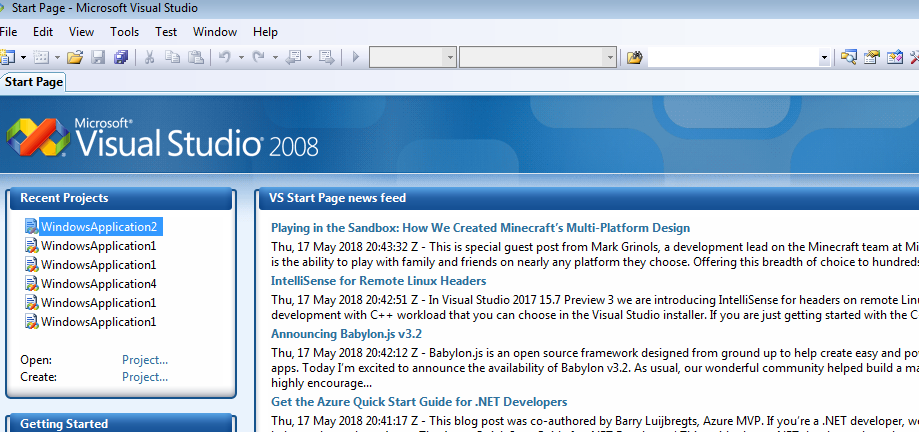Click the Create Project... link

pyautogui.click(x=145, y=377)
